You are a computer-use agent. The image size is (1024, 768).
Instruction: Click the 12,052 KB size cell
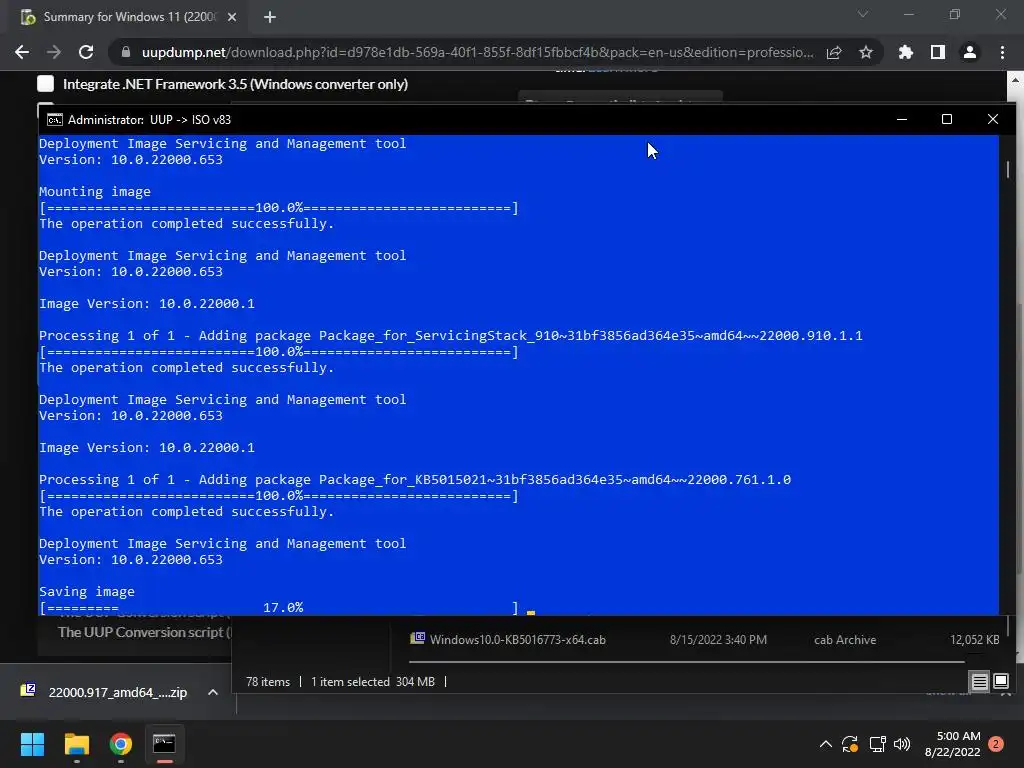click(974, 640)
